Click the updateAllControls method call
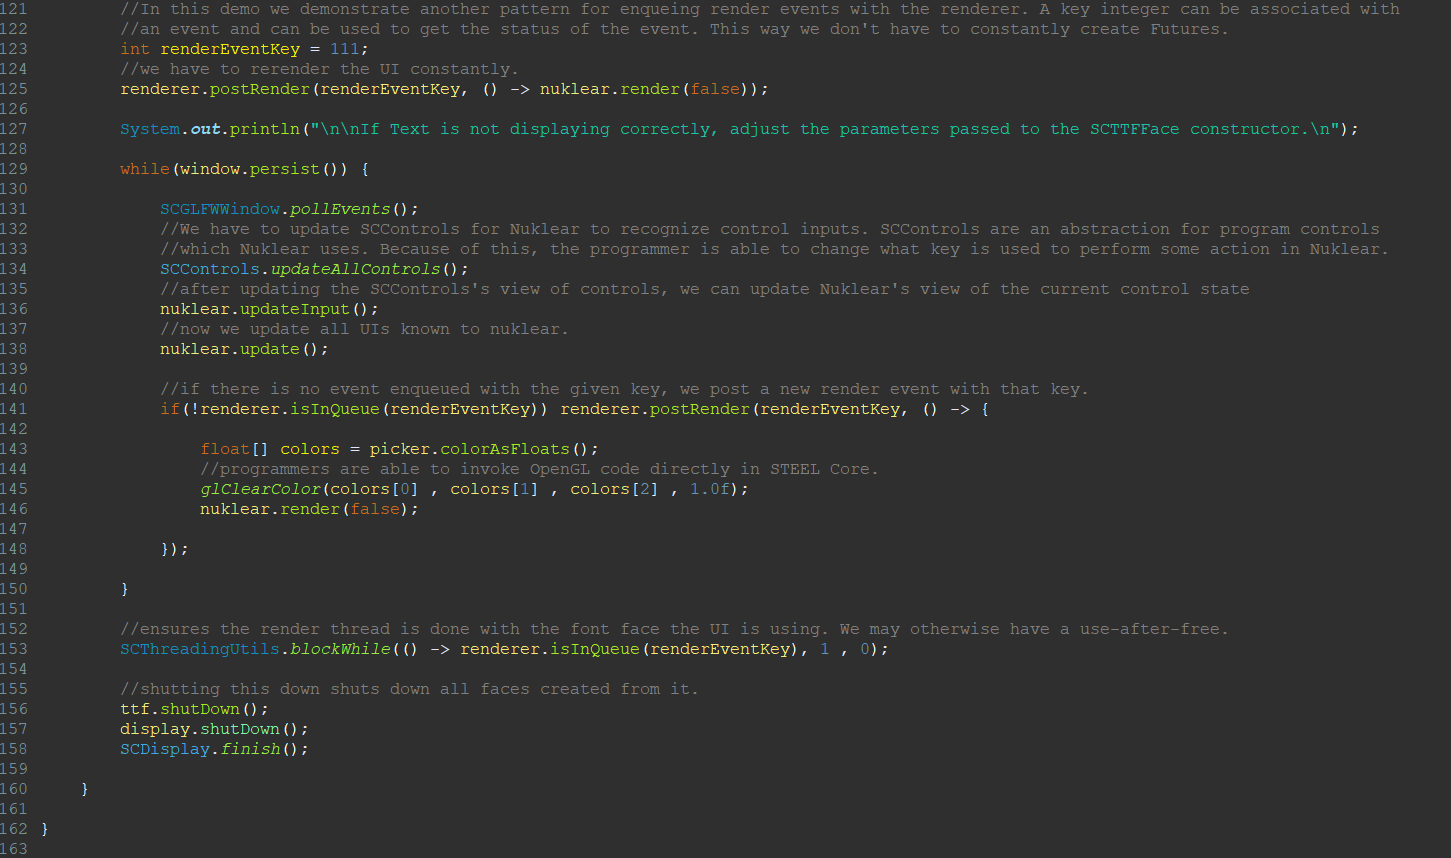The height and width of the screenshot is (858, 1451). [355, 269]
